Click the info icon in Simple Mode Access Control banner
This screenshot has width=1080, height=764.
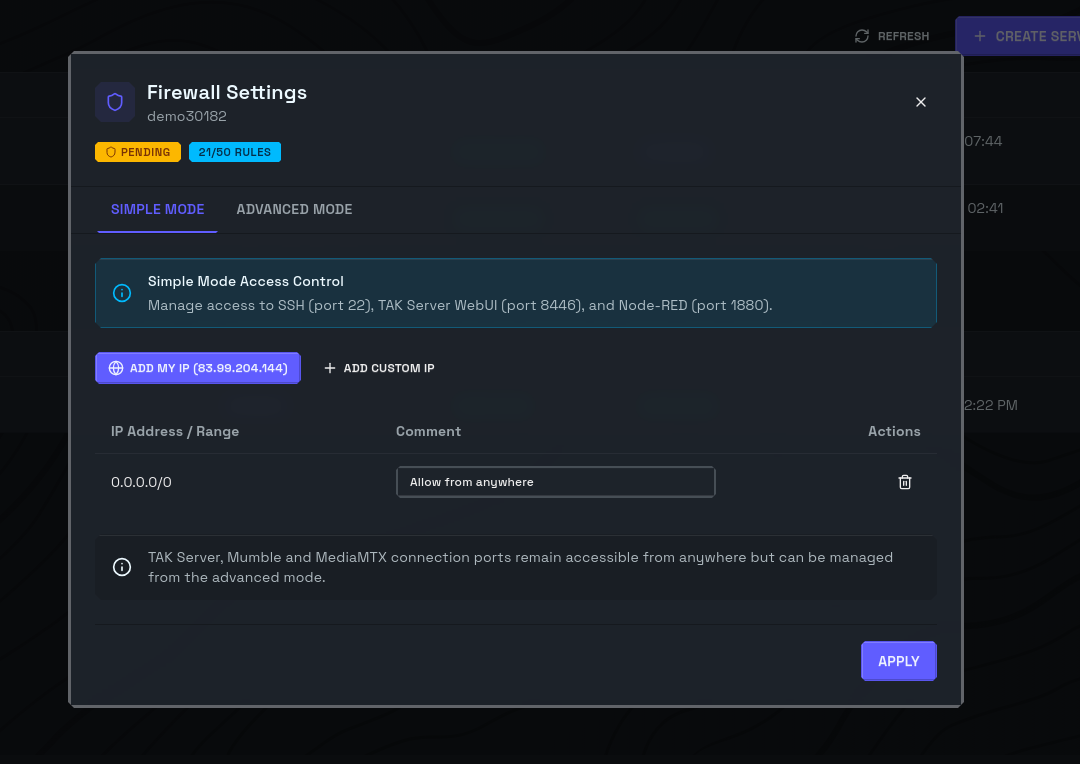[x=122, y=293]
